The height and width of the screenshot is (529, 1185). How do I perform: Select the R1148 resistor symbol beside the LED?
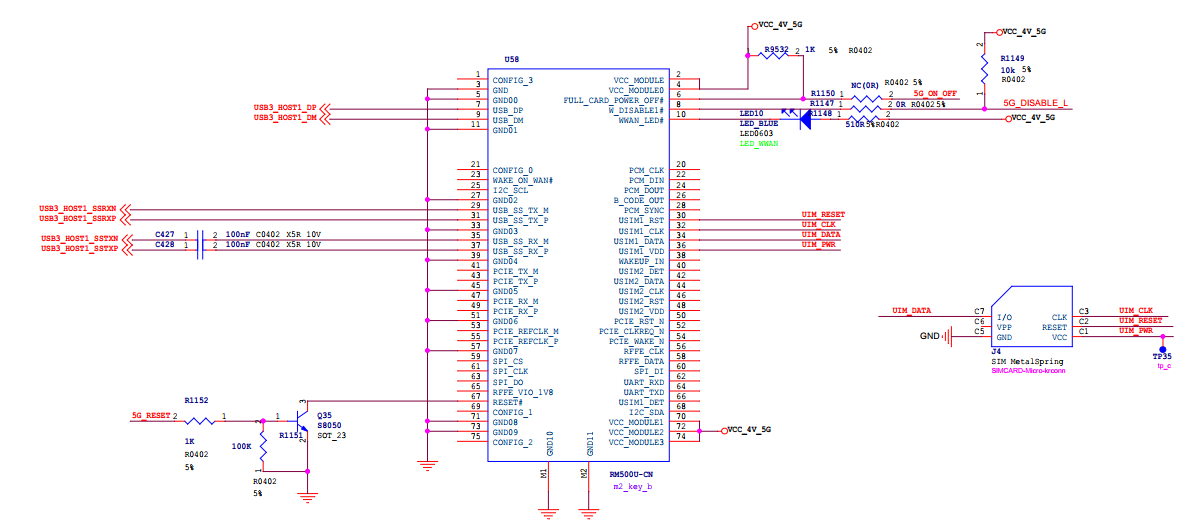(x=865, y=119)
